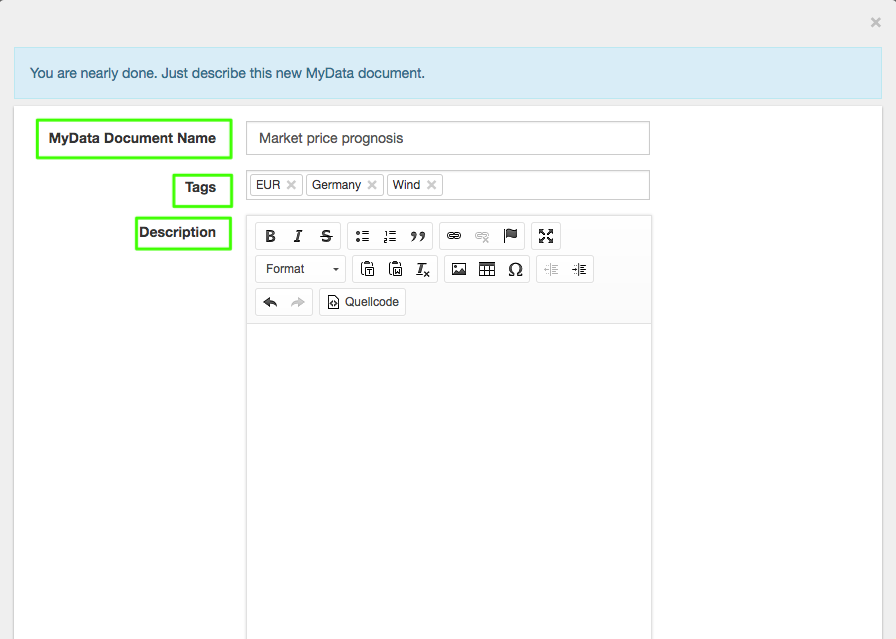Click the insert link icon
Screen dimensions: 896x639
[x=454, y=236]
